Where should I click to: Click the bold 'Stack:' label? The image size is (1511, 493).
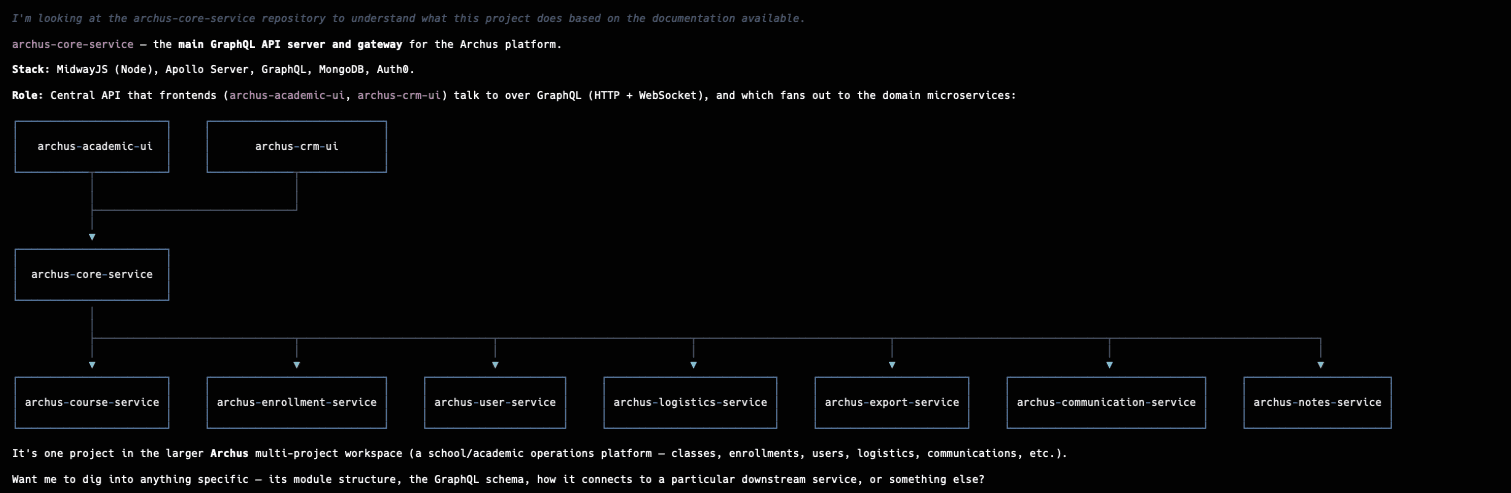(x=31, y=70)
